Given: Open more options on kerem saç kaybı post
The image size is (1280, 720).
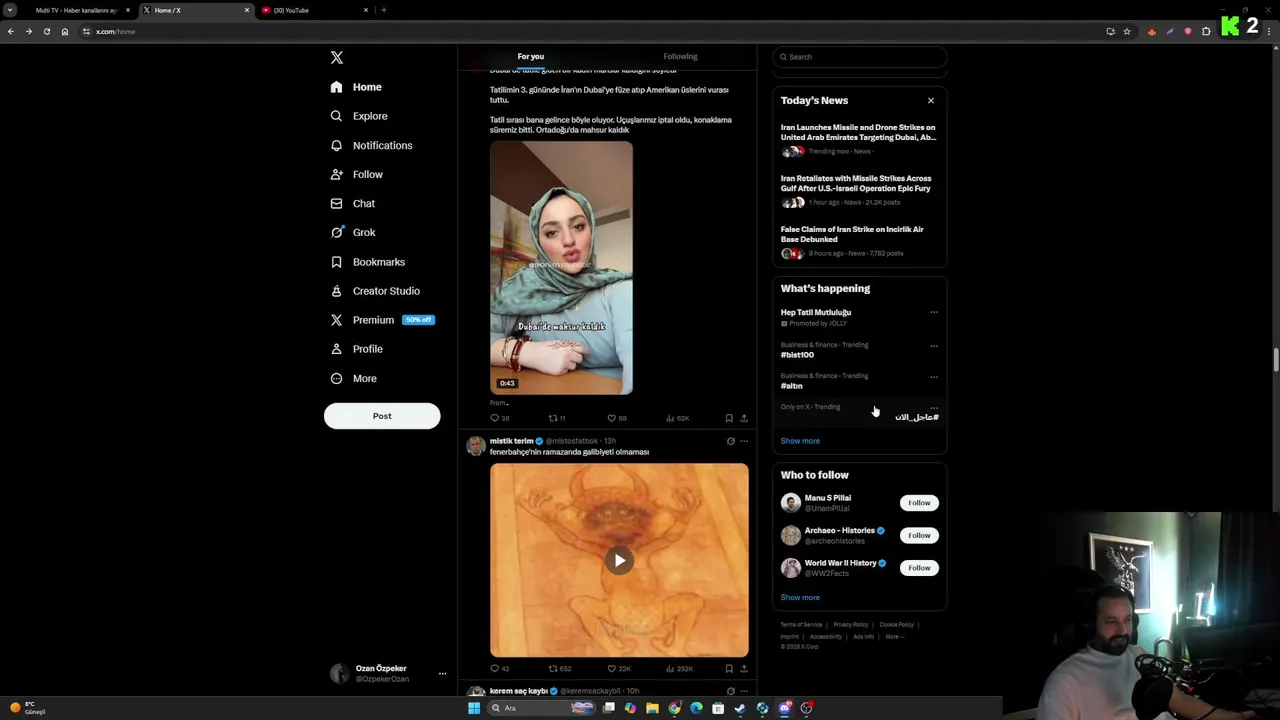Looking at the screenshot, I should [743, 691].
